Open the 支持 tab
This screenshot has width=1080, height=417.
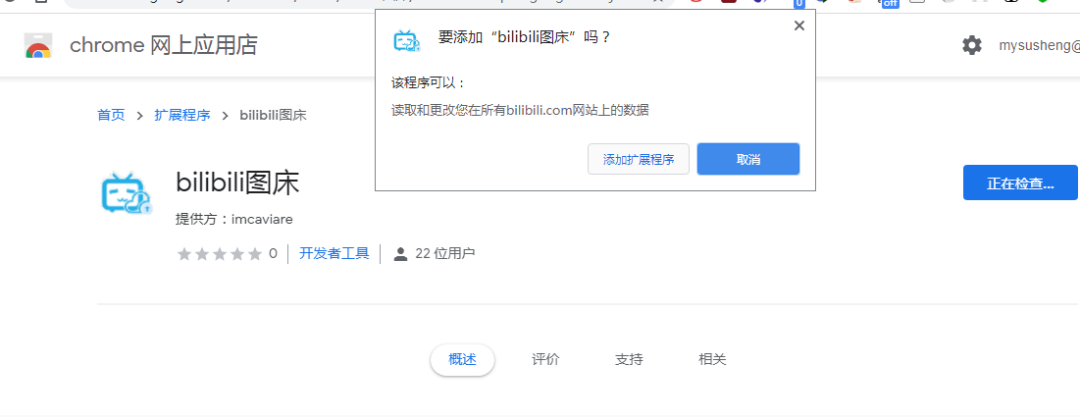click(x=629, y=360)
